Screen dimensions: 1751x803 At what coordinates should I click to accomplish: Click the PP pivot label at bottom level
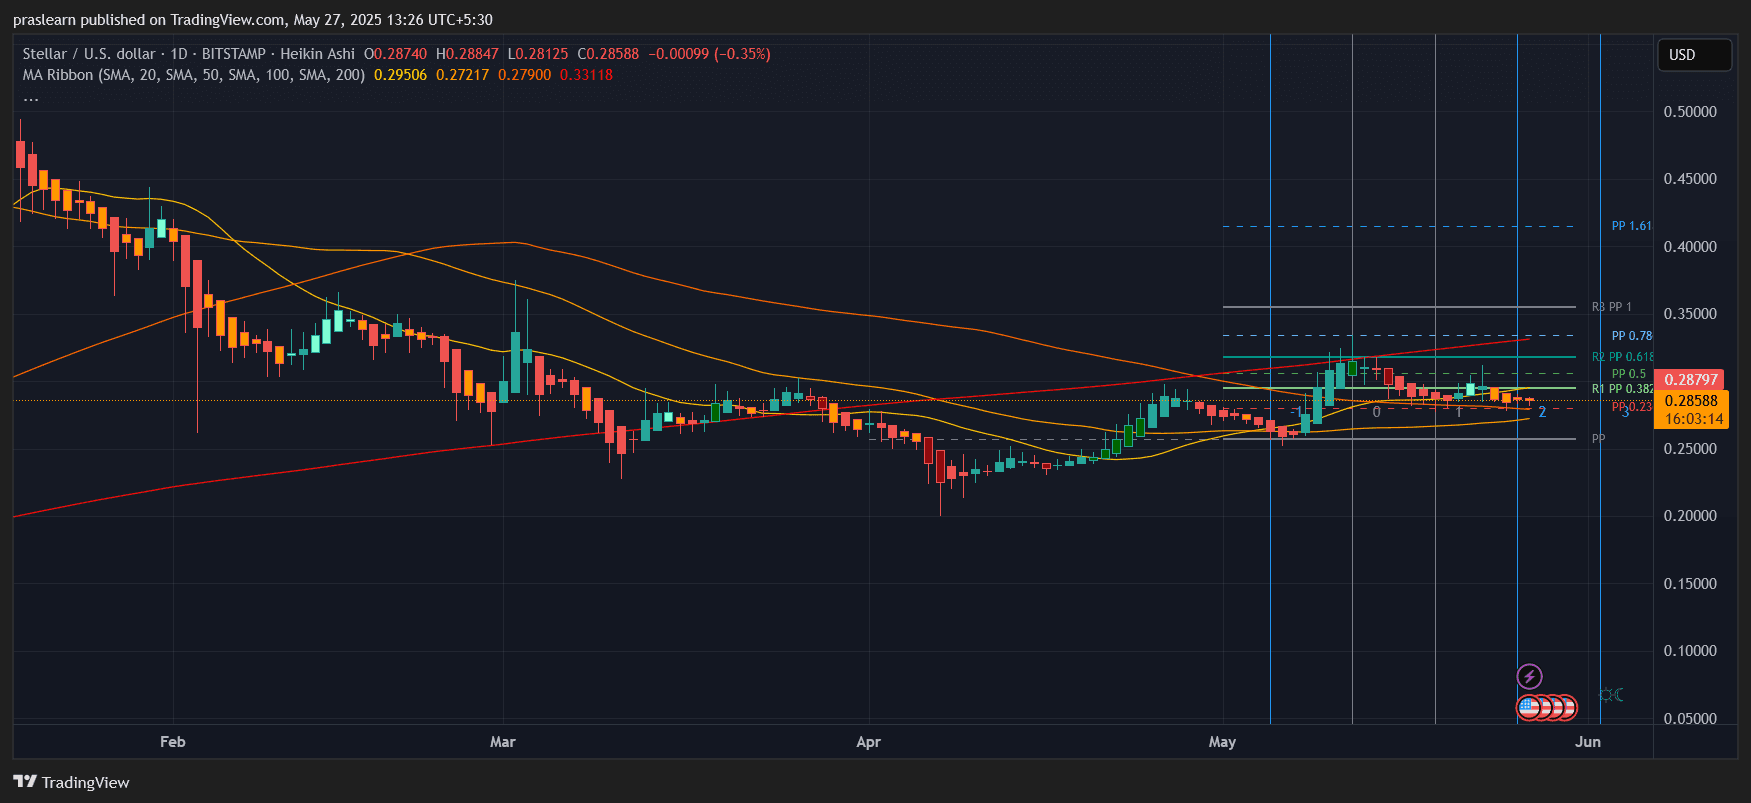1598,439
